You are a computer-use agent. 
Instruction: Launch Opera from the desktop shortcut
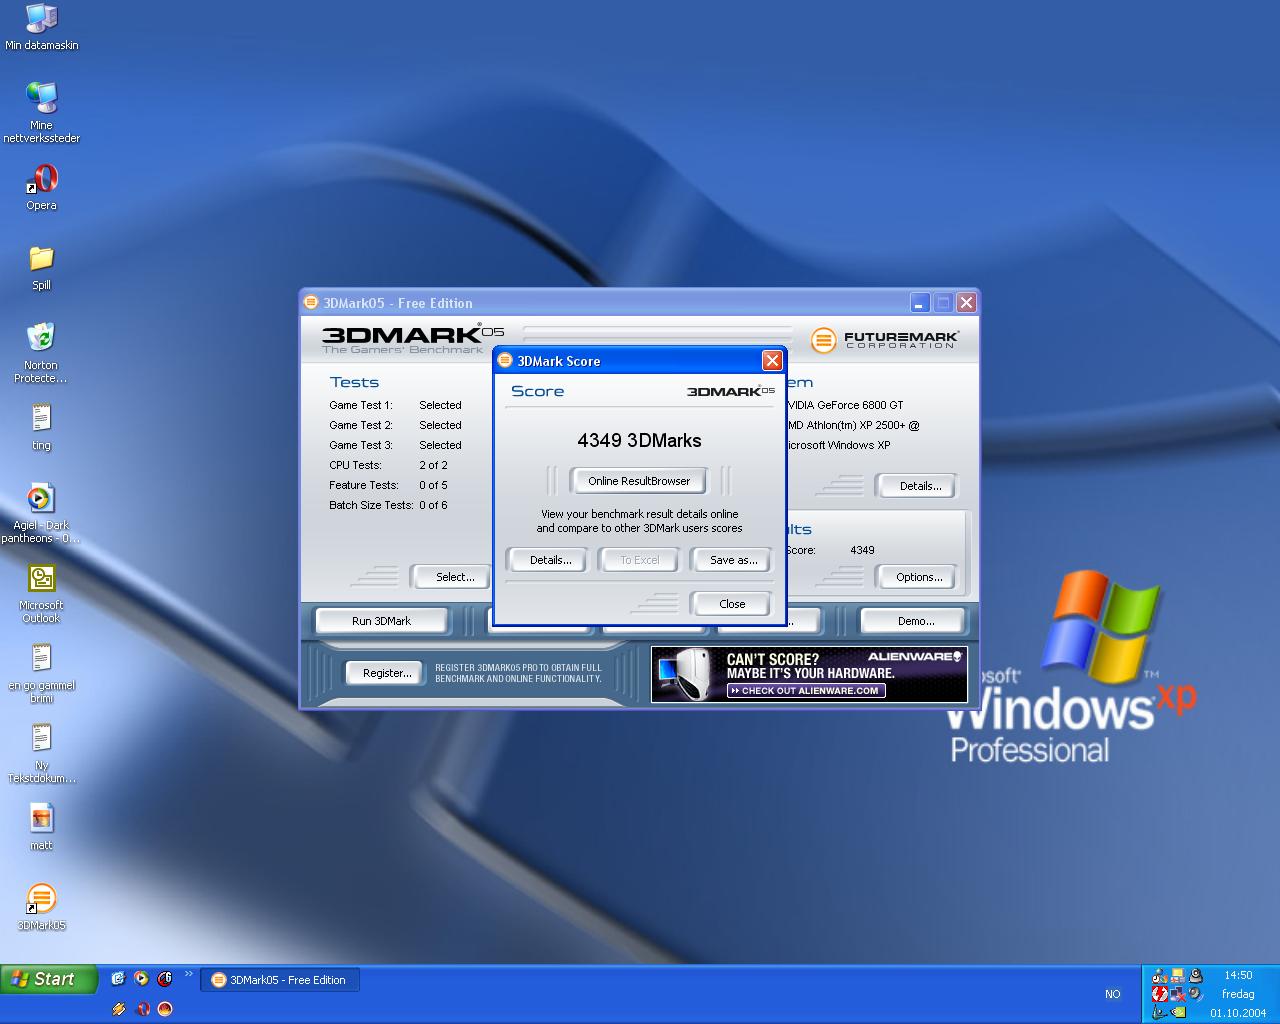(41, 187)
